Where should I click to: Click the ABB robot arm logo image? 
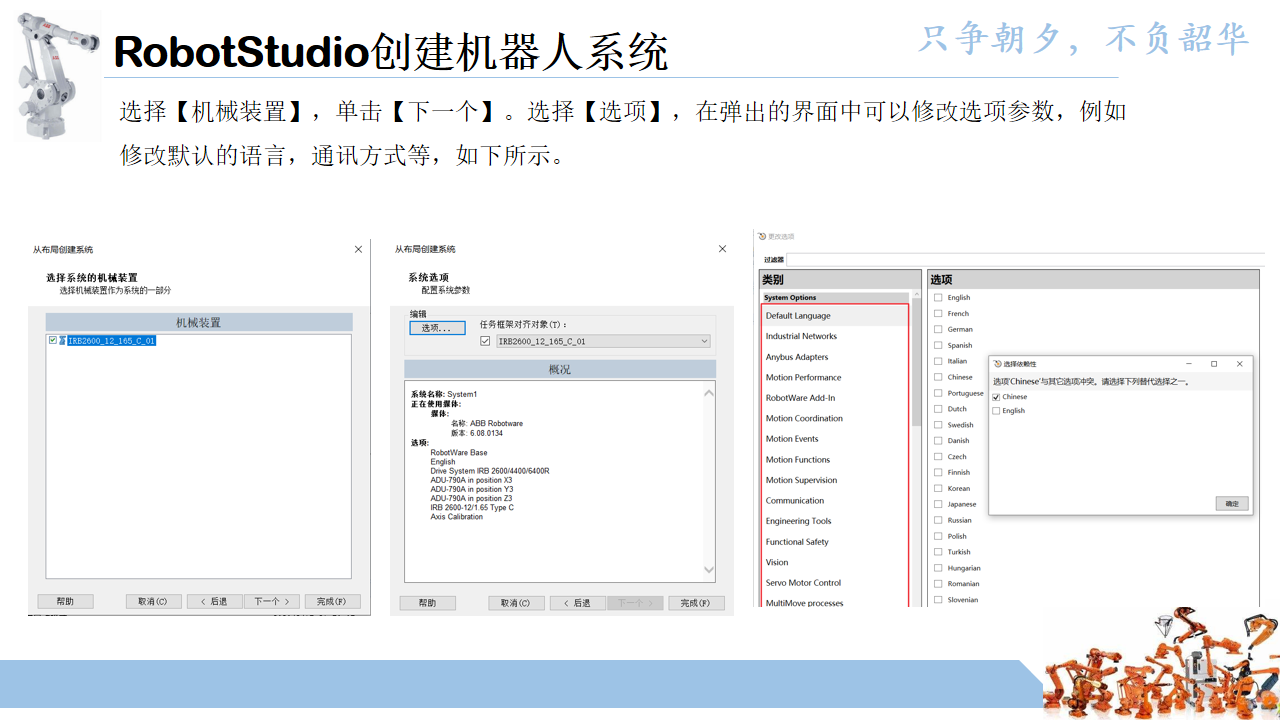[55, 70]
